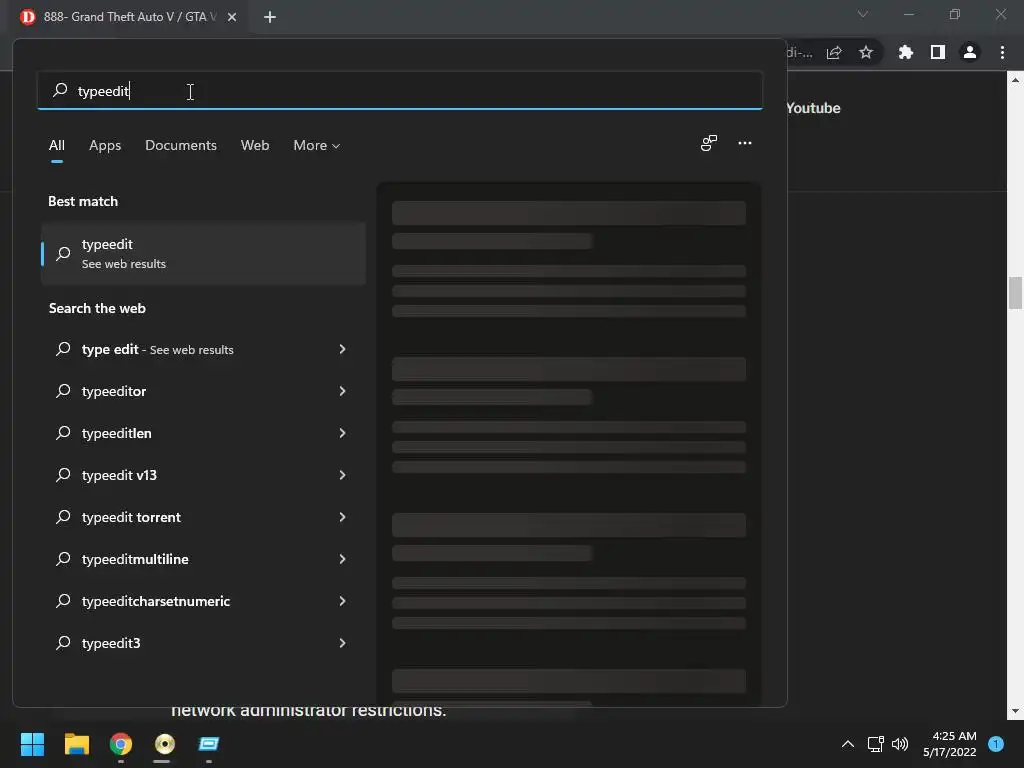Open a new Chrome tab

270,17
